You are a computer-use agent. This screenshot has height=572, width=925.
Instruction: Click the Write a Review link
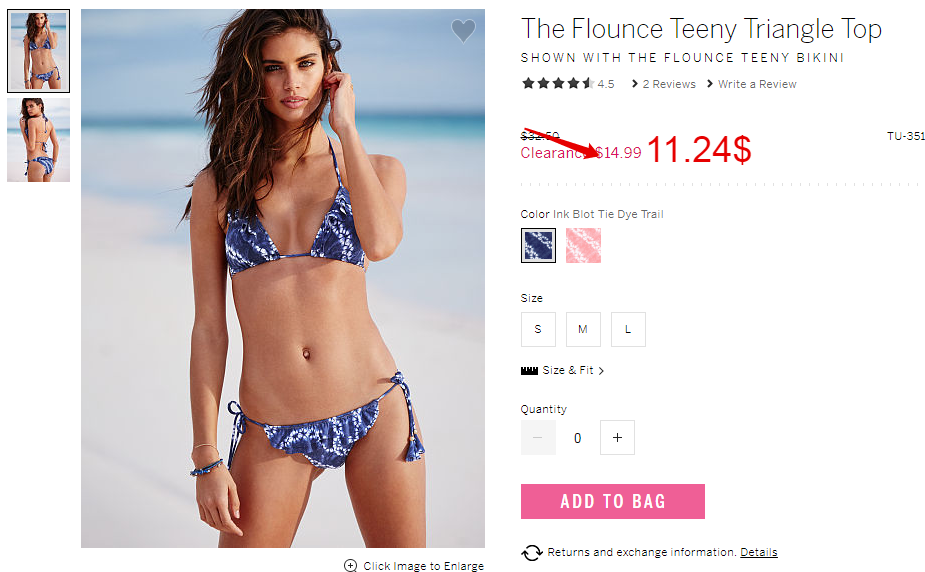(752, 84)
